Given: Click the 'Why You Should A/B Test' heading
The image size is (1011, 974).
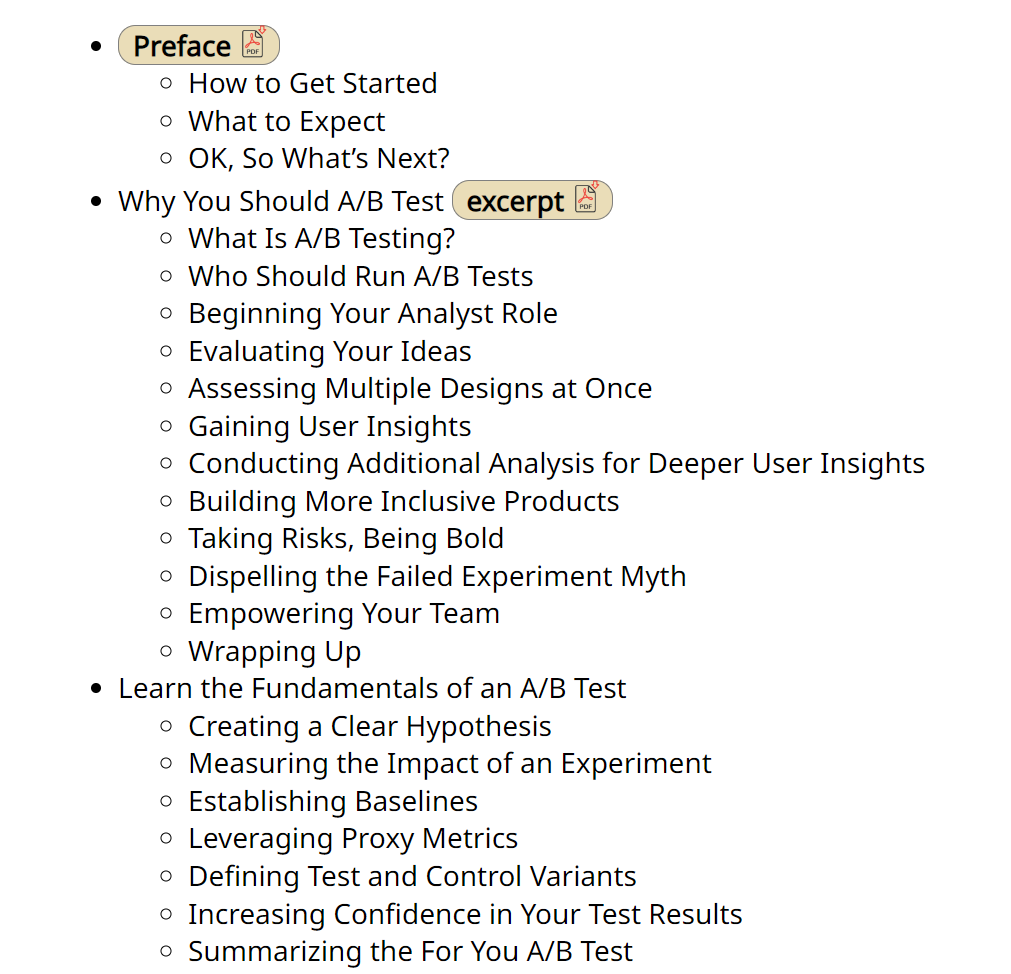Looking at the screenshot, I should (281, 201).
